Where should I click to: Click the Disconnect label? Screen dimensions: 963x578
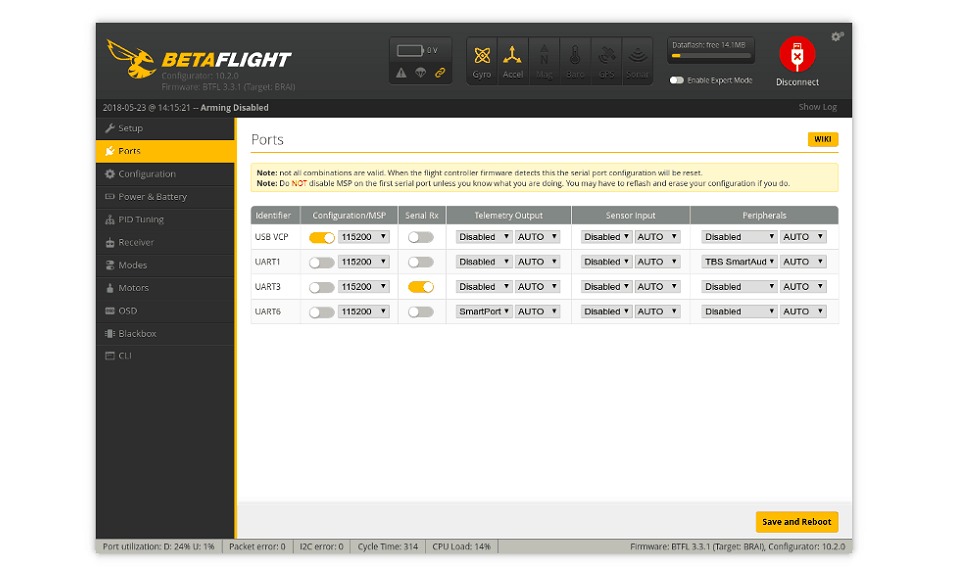(797, 82)
